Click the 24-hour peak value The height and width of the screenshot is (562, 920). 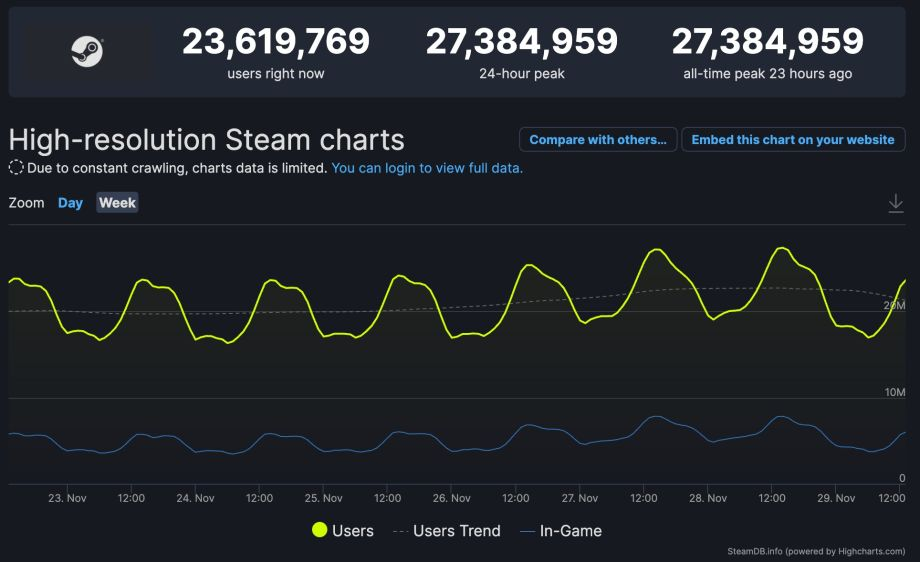[x=521, y=42]
